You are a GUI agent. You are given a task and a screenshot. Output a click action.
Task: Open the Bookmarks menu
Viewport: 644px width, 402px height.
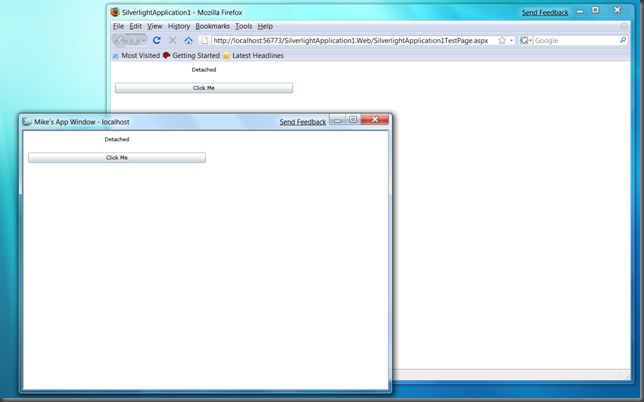(212, 26)
